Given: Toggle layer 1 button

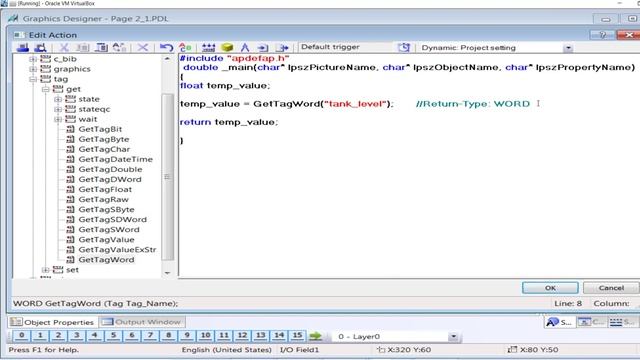Looking at the screenshot, I should pos(40,336).
